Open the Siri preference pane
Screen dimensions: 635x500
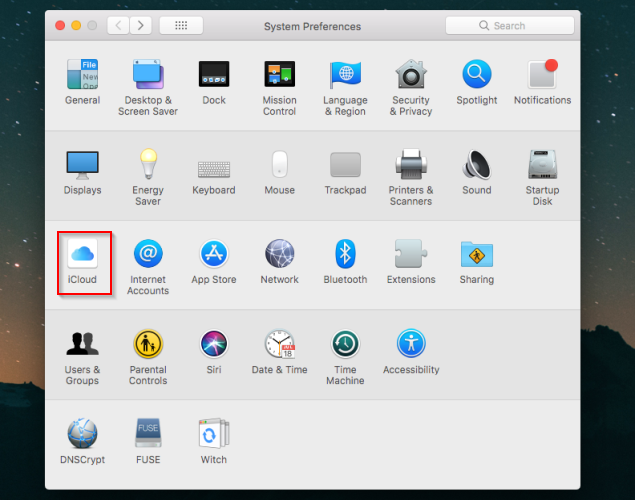tap(214, 345)
